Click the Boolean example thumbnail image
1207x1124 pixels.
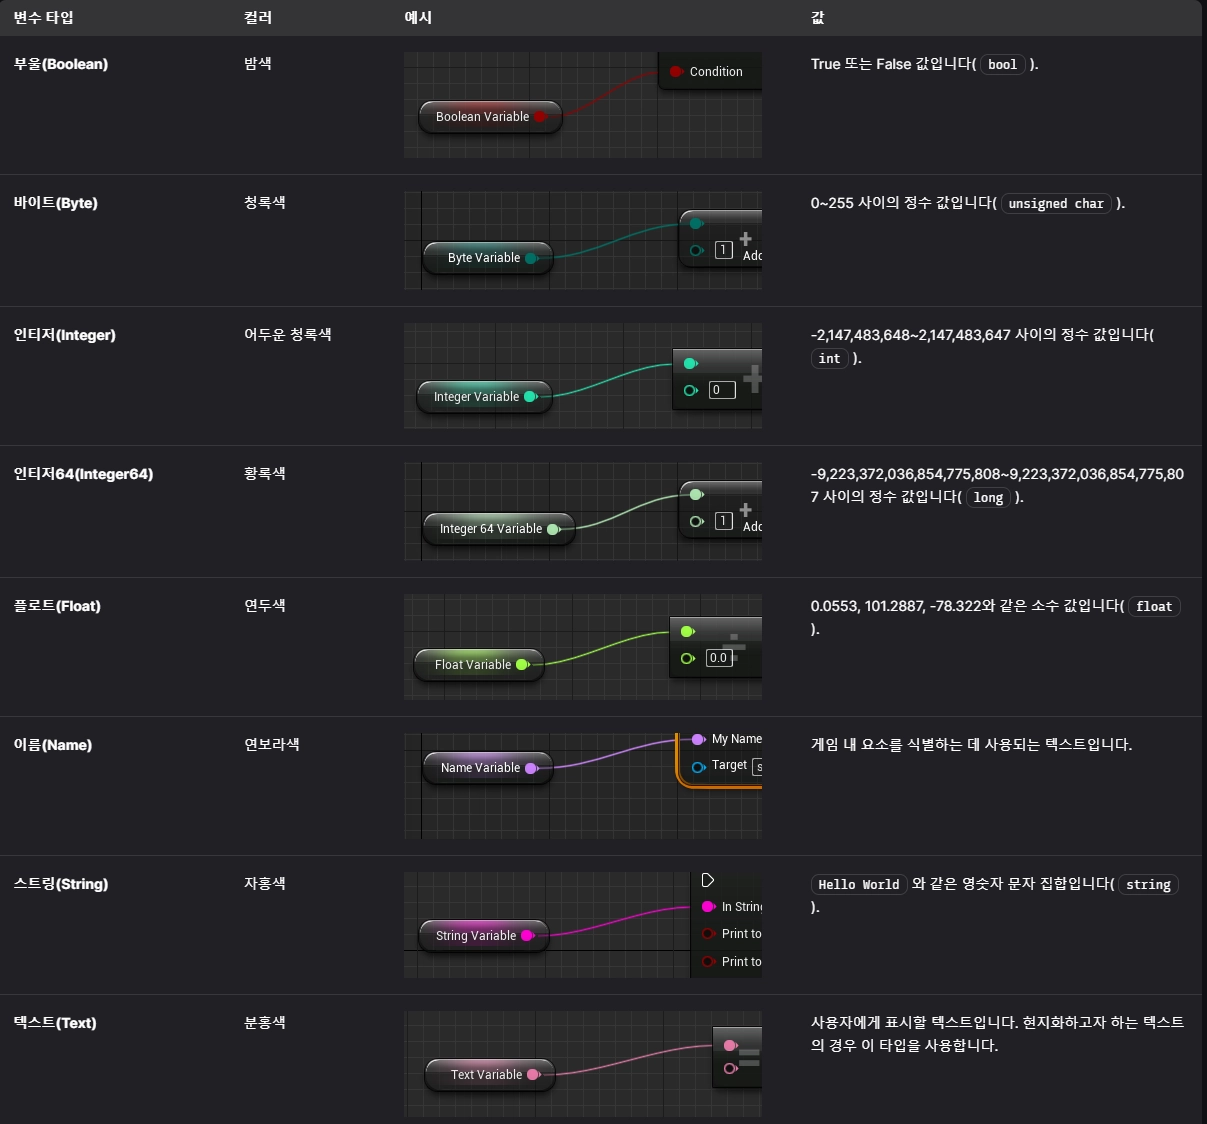(583, 105)
